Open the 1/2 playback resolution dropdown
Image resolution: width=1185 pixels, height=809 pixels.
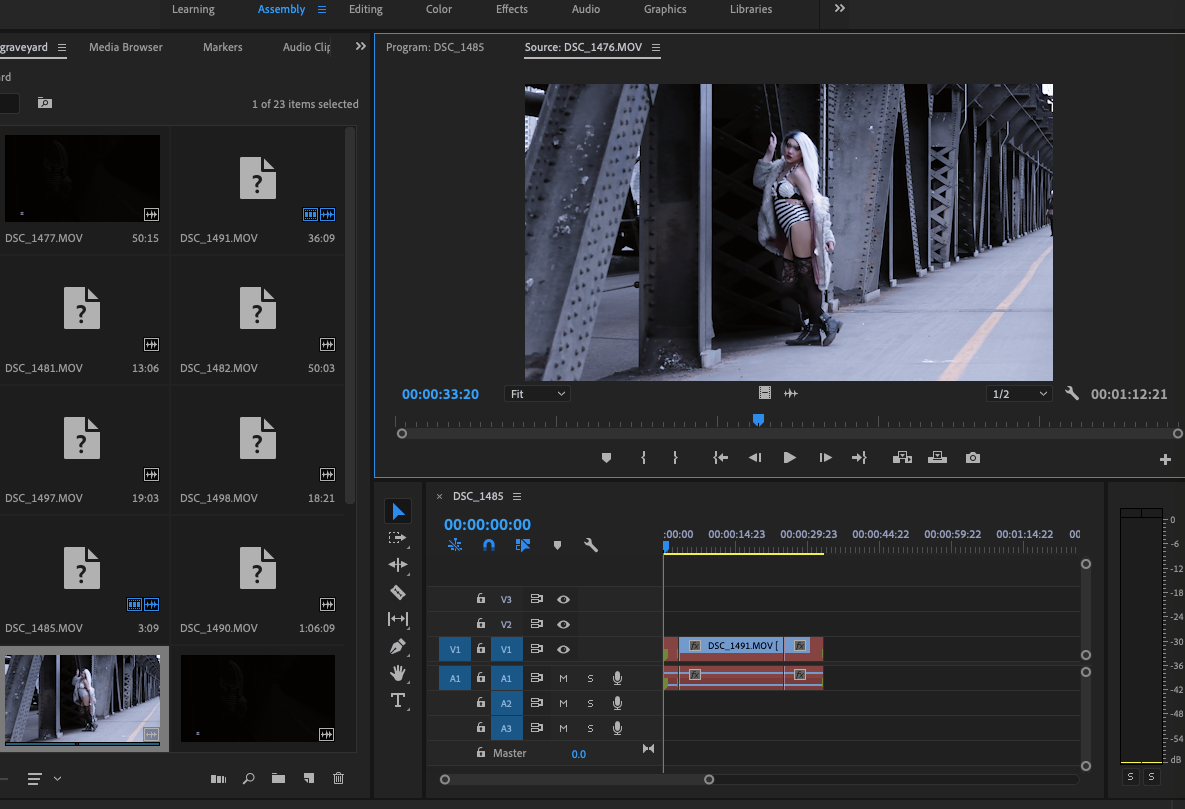(x=1019, y=394)
